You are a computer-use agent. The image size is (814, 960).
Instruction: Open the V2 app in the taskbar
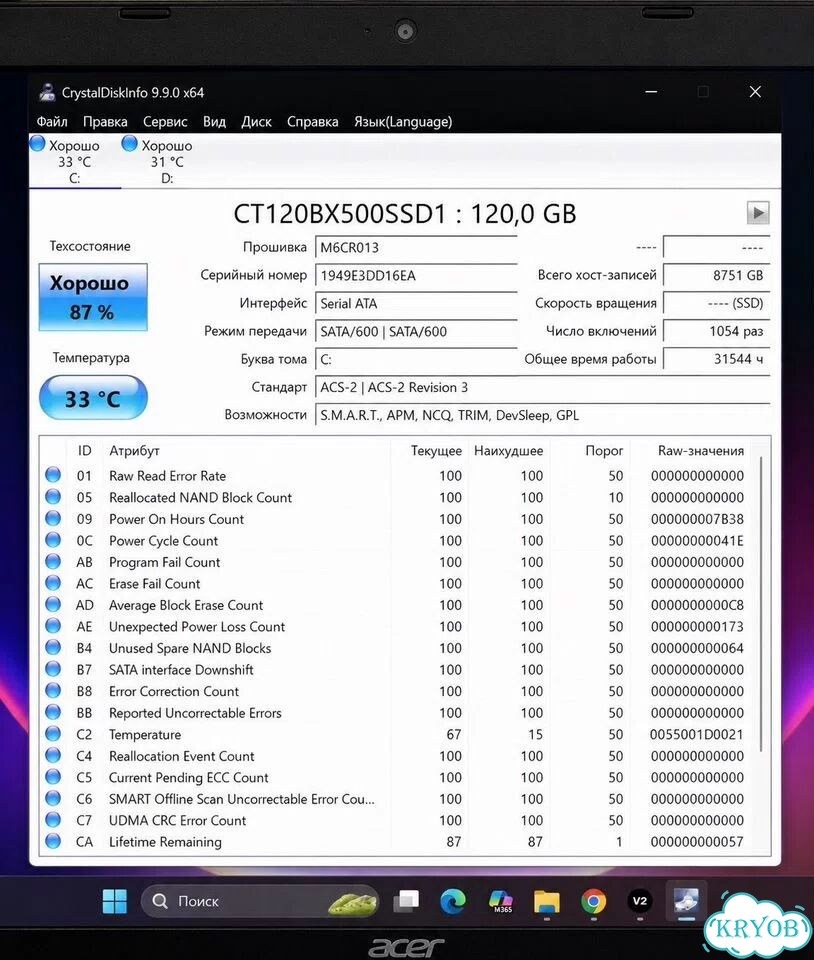[x=640, y=901]
